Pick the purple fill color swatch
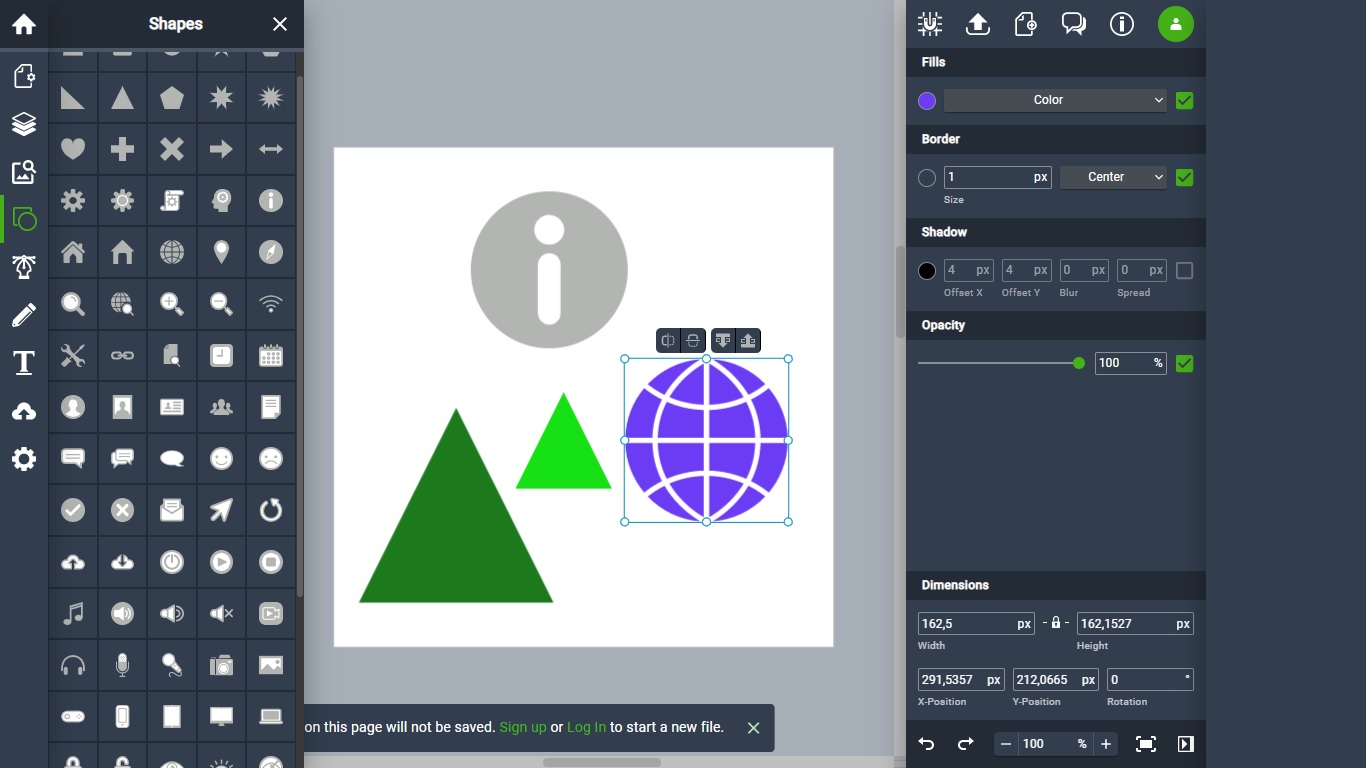The image size is (1366, 768). (927, 101)
